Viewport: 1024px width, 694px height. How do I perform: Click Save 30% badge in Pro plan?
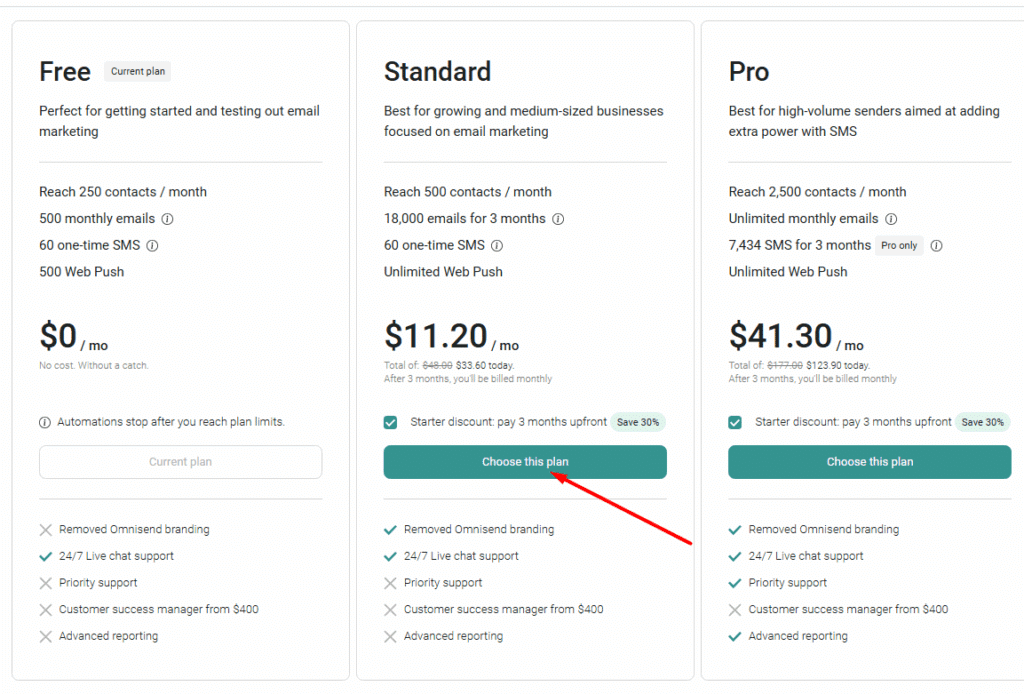pos(982,422)
